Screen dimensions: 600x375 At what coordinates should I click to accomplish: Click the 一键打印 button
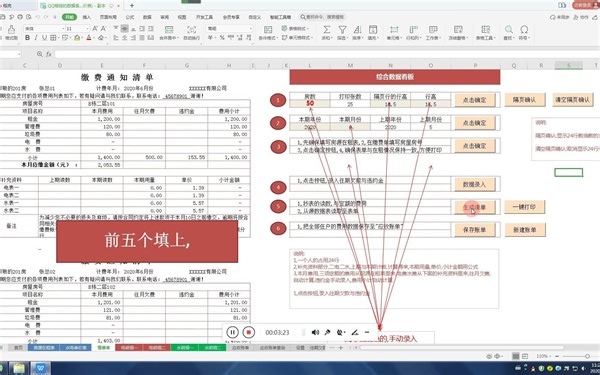524,207
